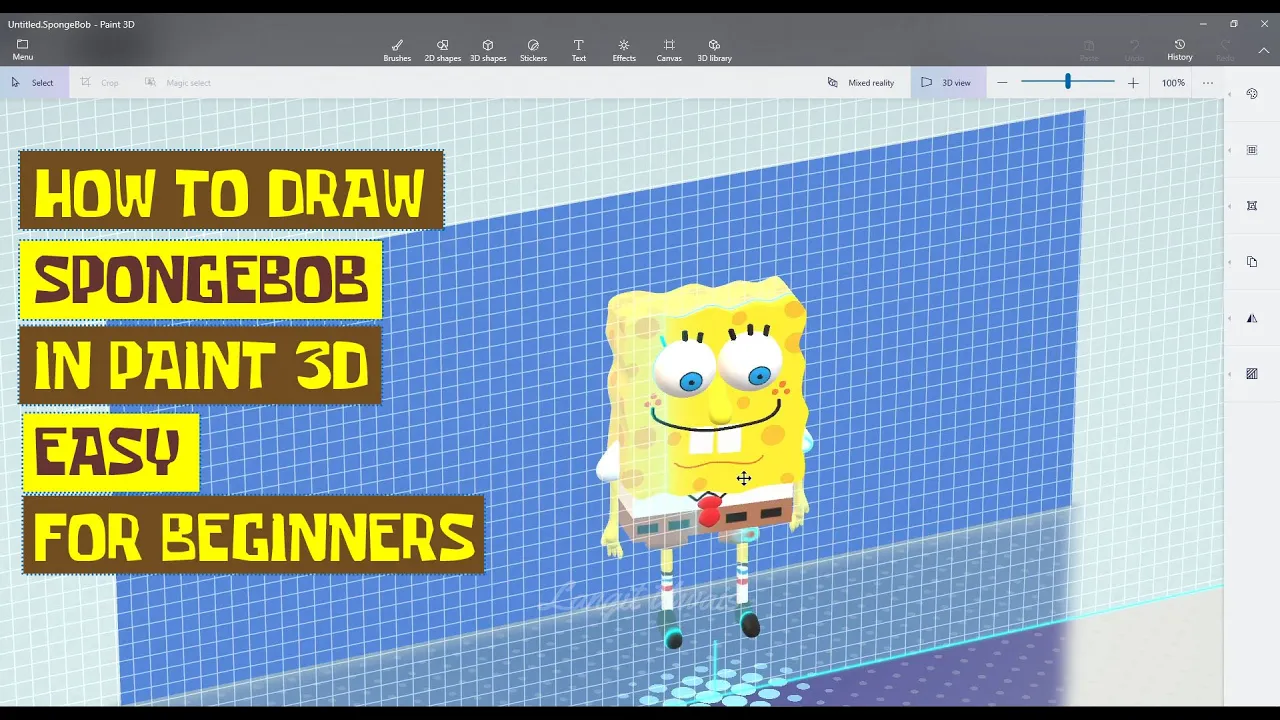
Task: Click the Copy icon in sidebar
Action: pos(1252,262)
